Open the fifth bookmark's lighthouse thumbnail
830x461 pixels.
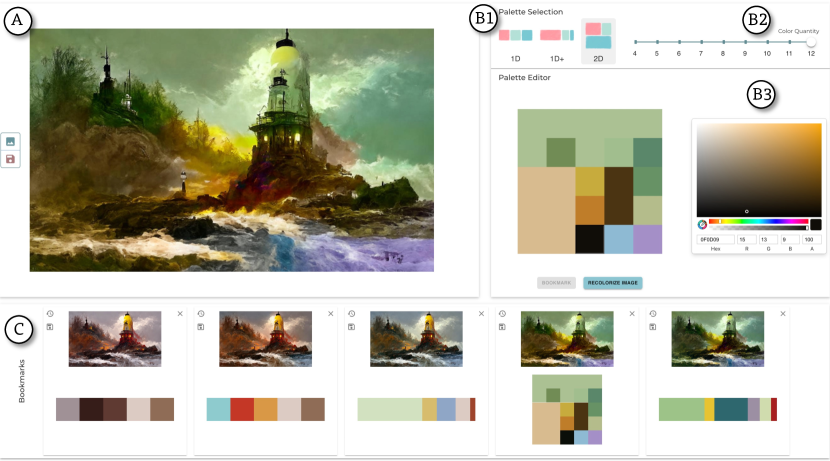pyautogui.click(x=718, y=339)
